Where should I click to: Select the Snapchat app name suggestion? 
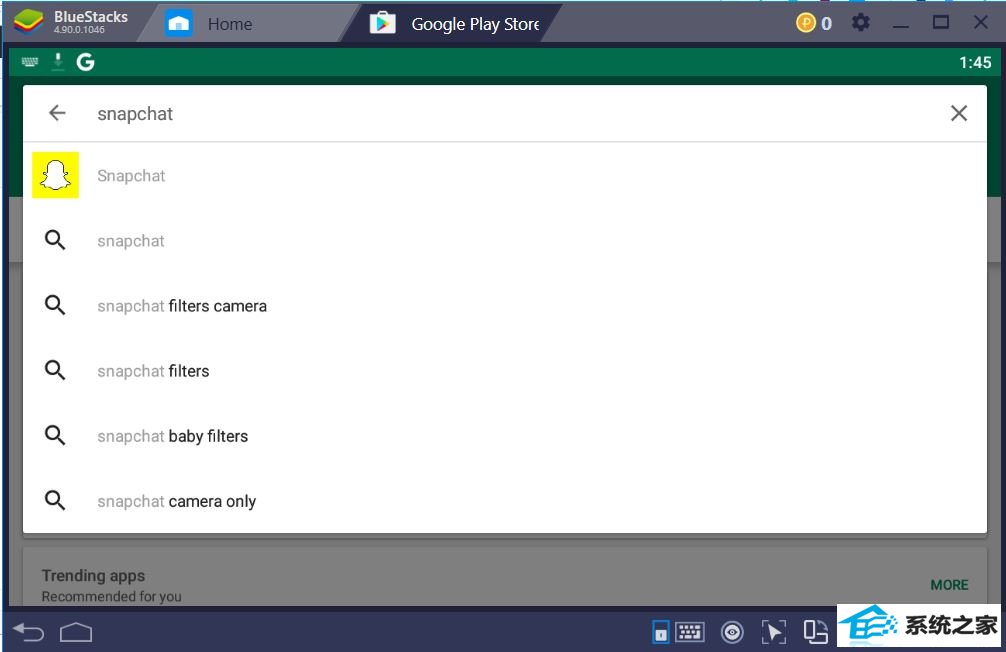pyautogui.click(x=131, y=176)
